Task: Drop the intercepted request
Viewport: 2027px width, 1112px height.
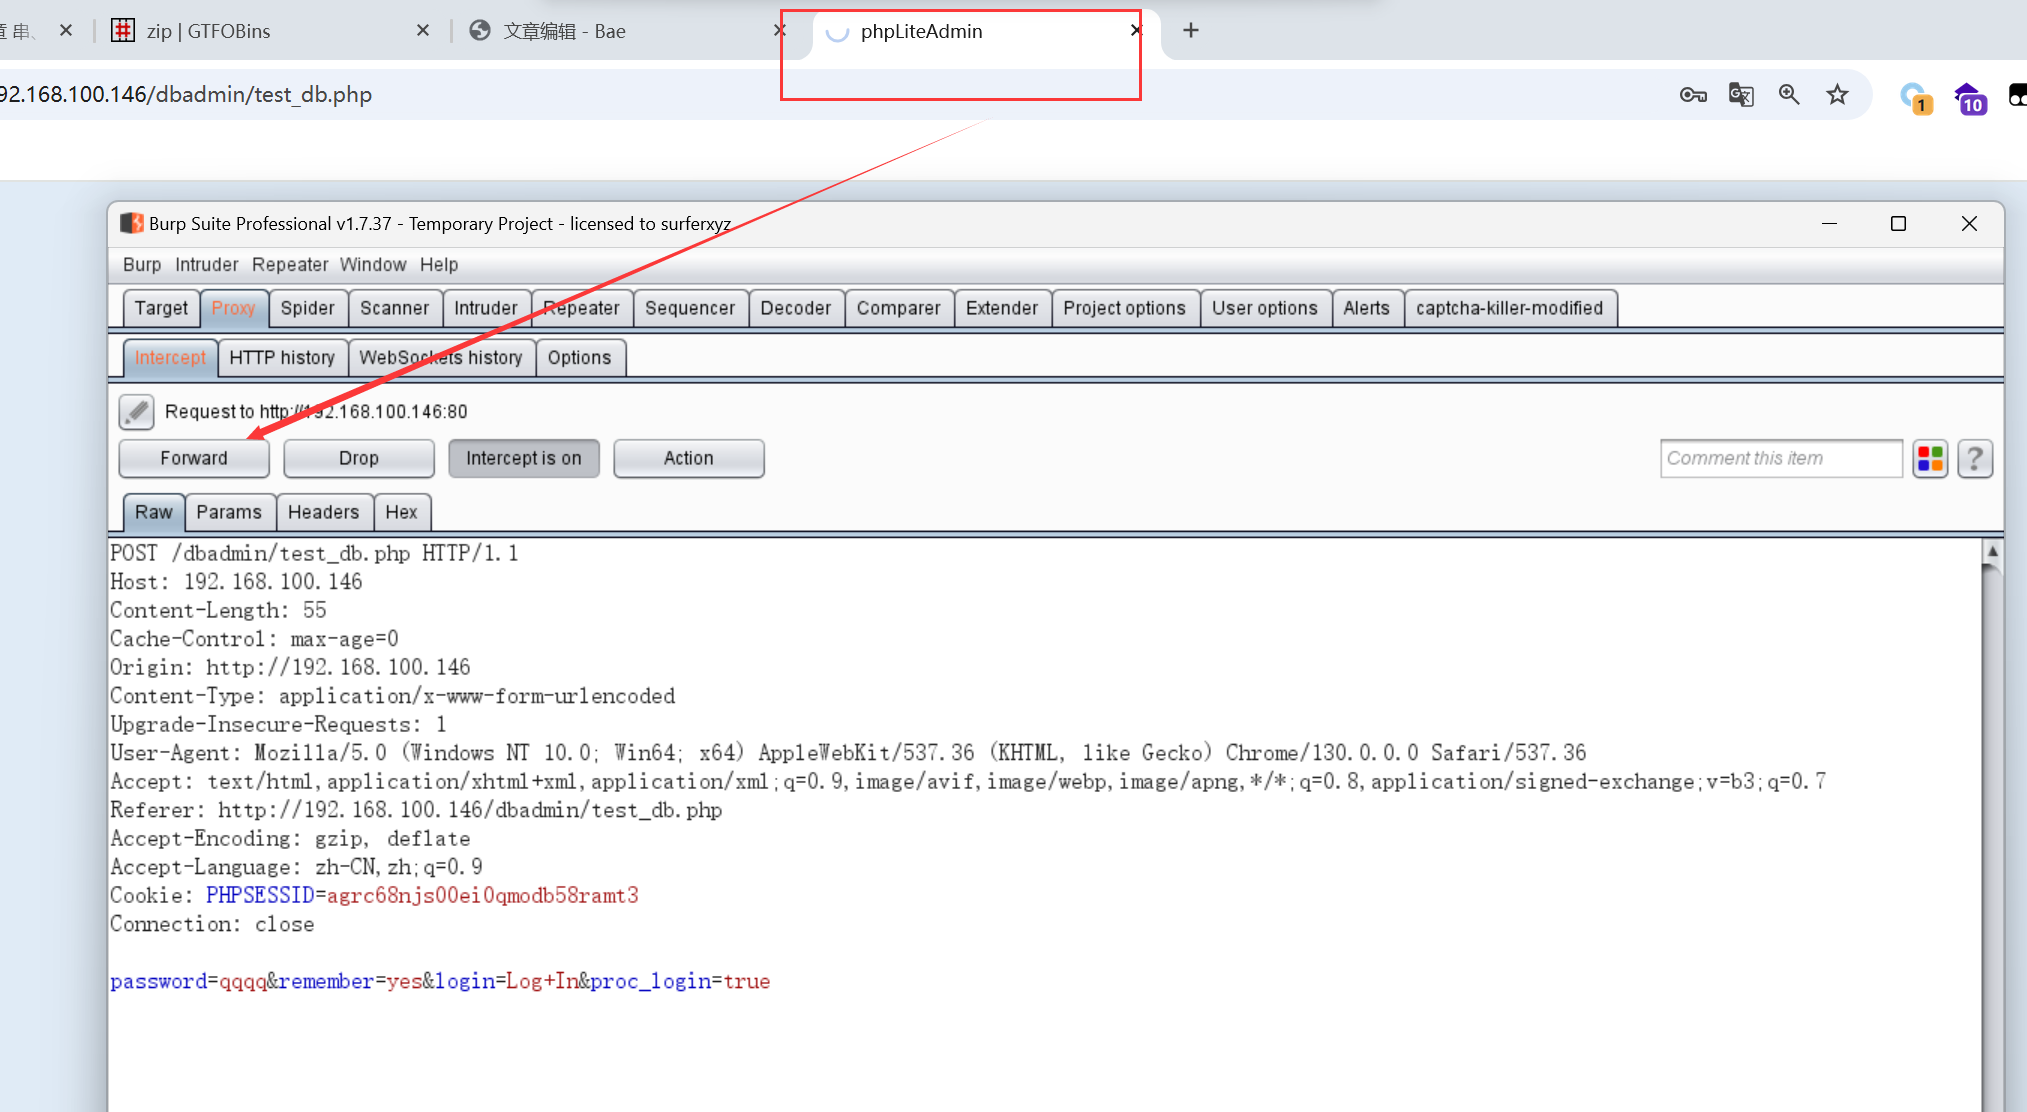Action: point(359,458)
